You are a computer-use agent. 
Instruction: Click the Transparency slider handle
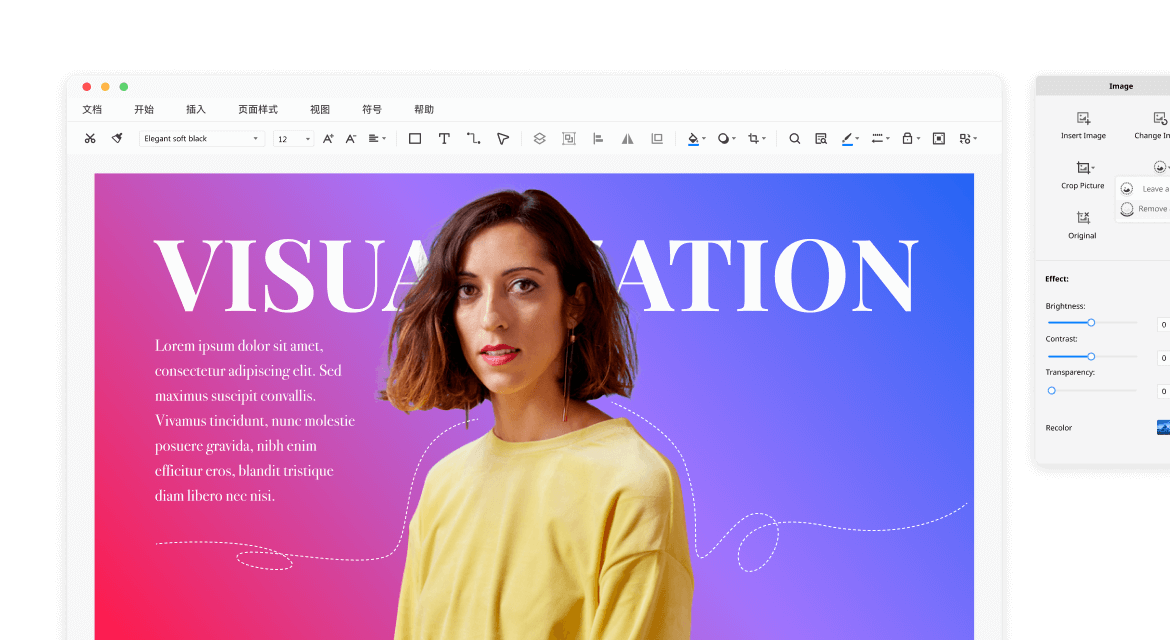[x=1051, y=390]
